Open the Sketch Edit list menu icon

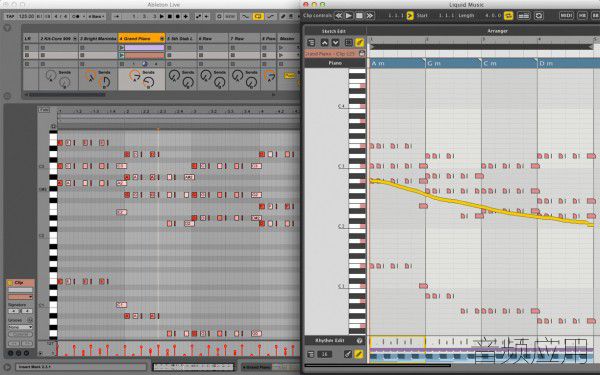[311, 42]
